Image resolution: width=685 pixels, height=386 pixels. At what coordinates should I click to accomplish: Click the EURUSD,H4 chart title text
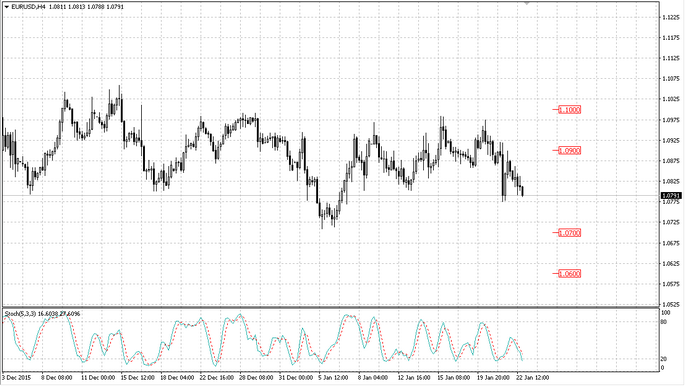(28, 7)
